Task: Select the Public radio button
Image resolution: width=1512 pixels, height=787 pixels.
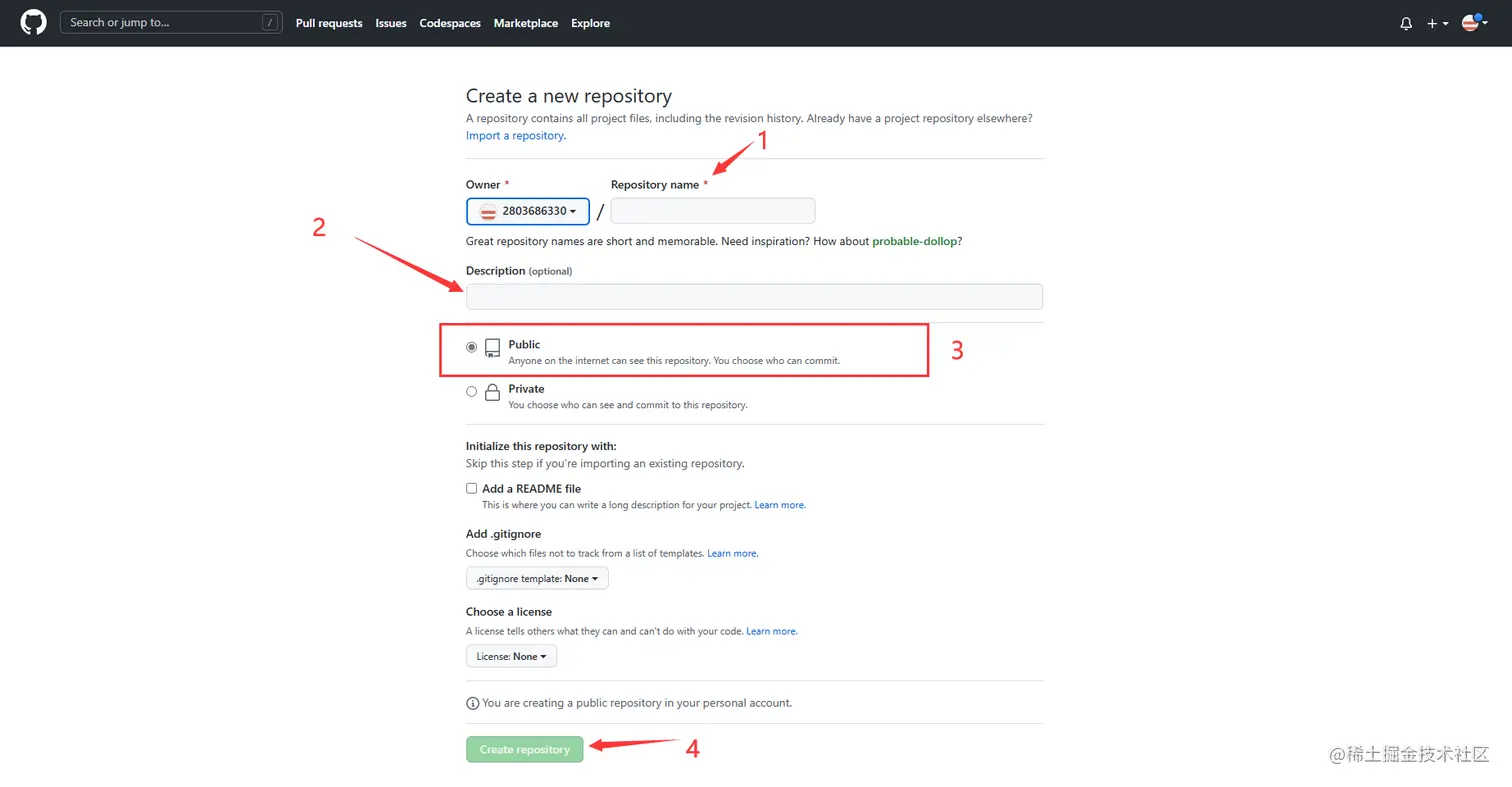Action: coord(472,347)
